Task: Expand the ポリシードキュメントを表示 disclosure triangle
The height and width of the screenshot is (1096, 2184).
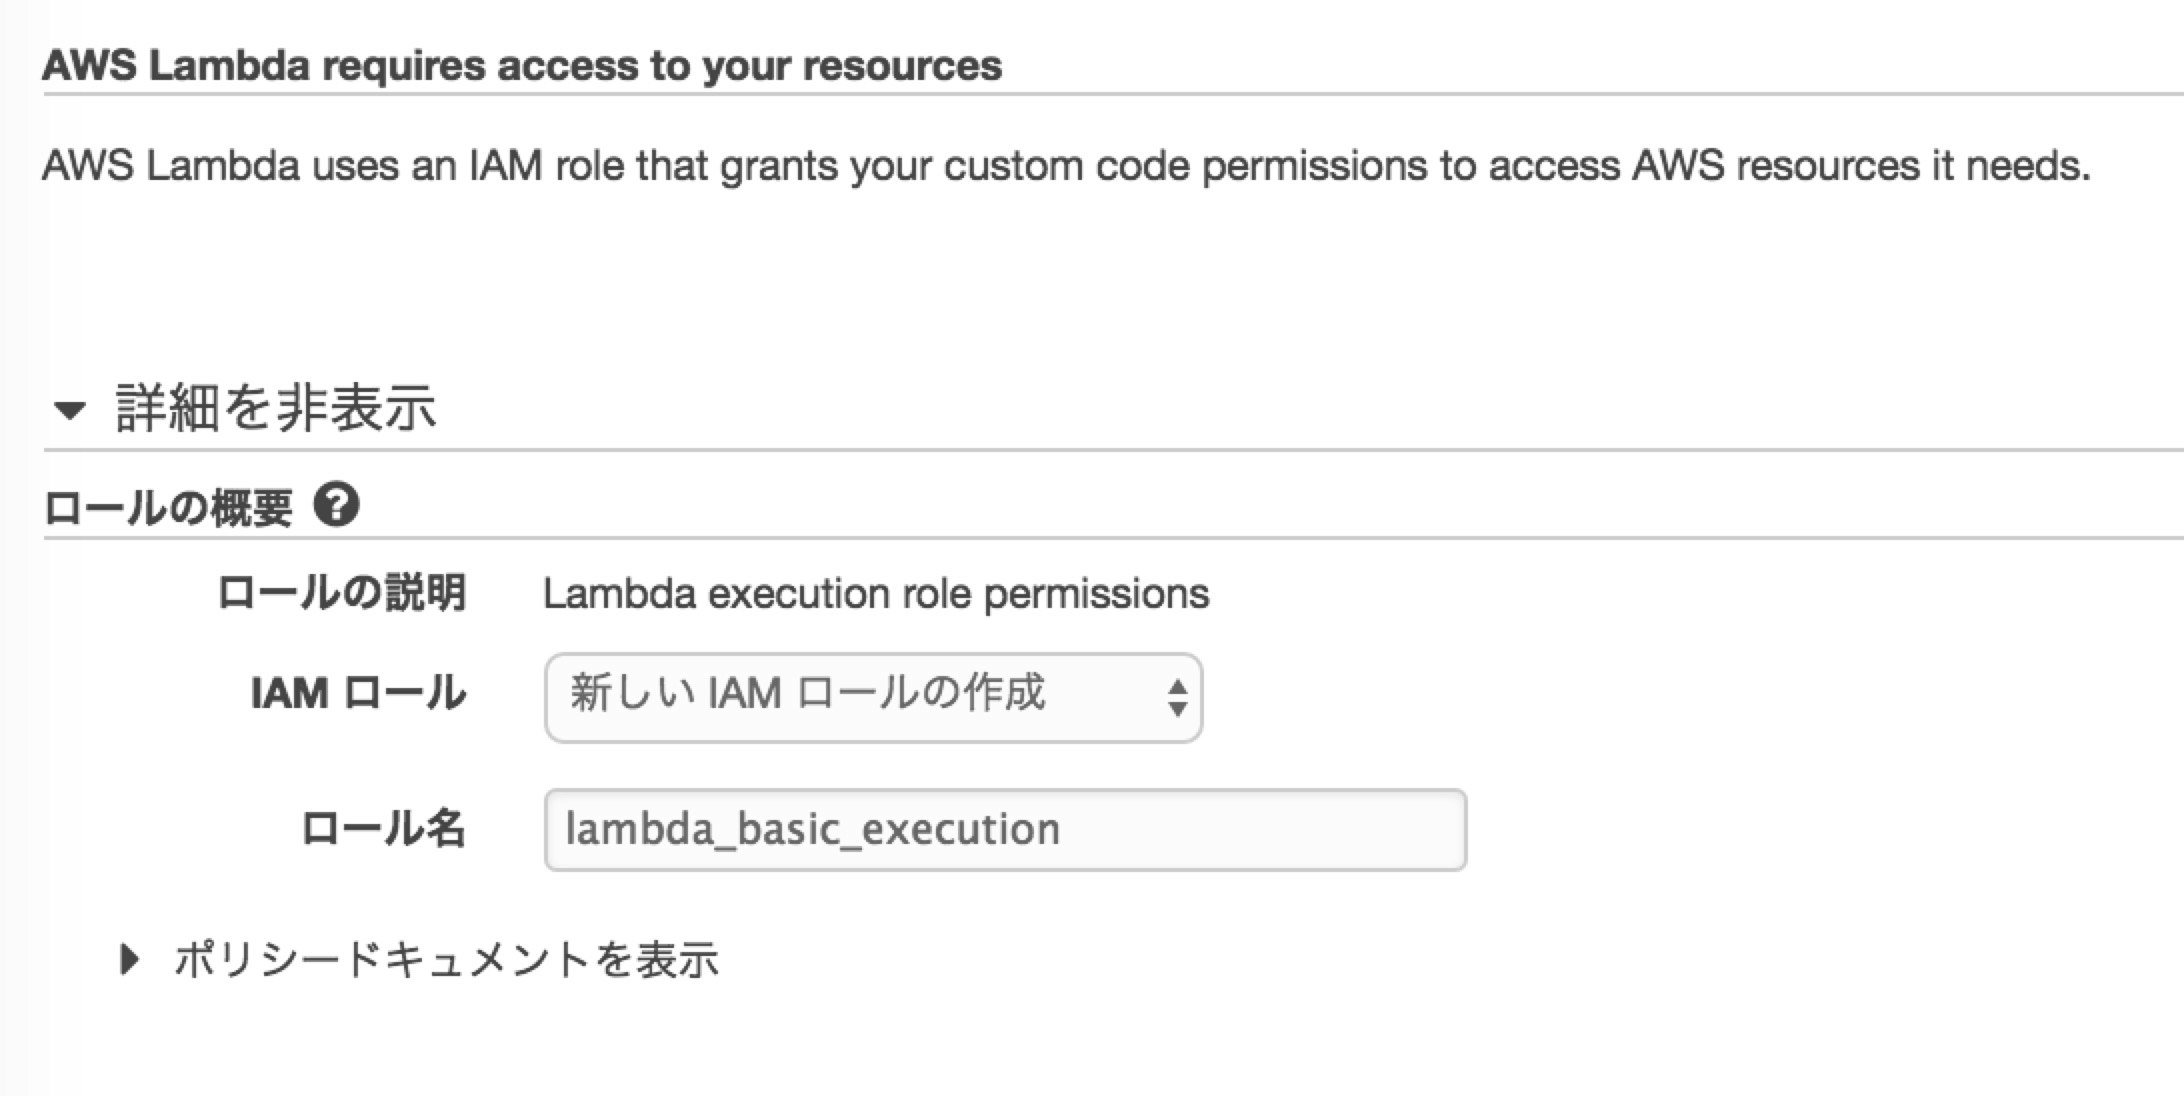Action: [x=129, y=960]
